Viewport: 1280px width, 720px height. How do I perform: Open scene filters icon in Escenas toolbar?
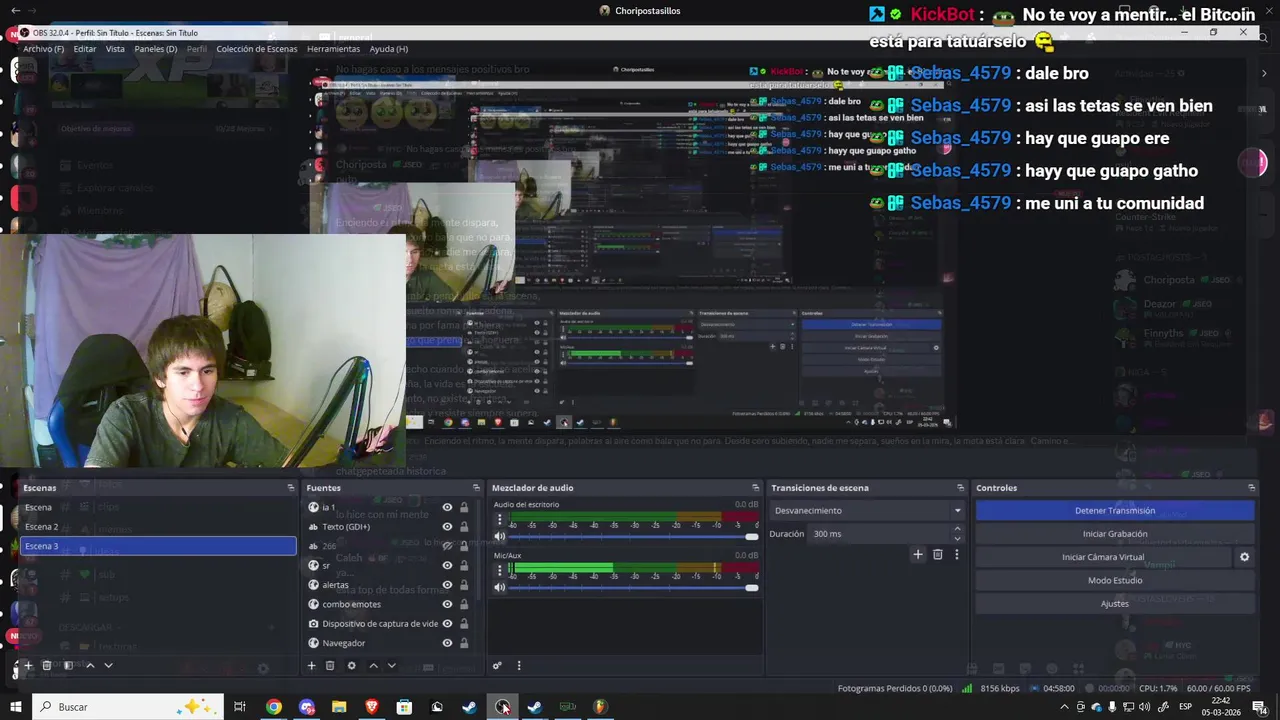click(68, 665)
